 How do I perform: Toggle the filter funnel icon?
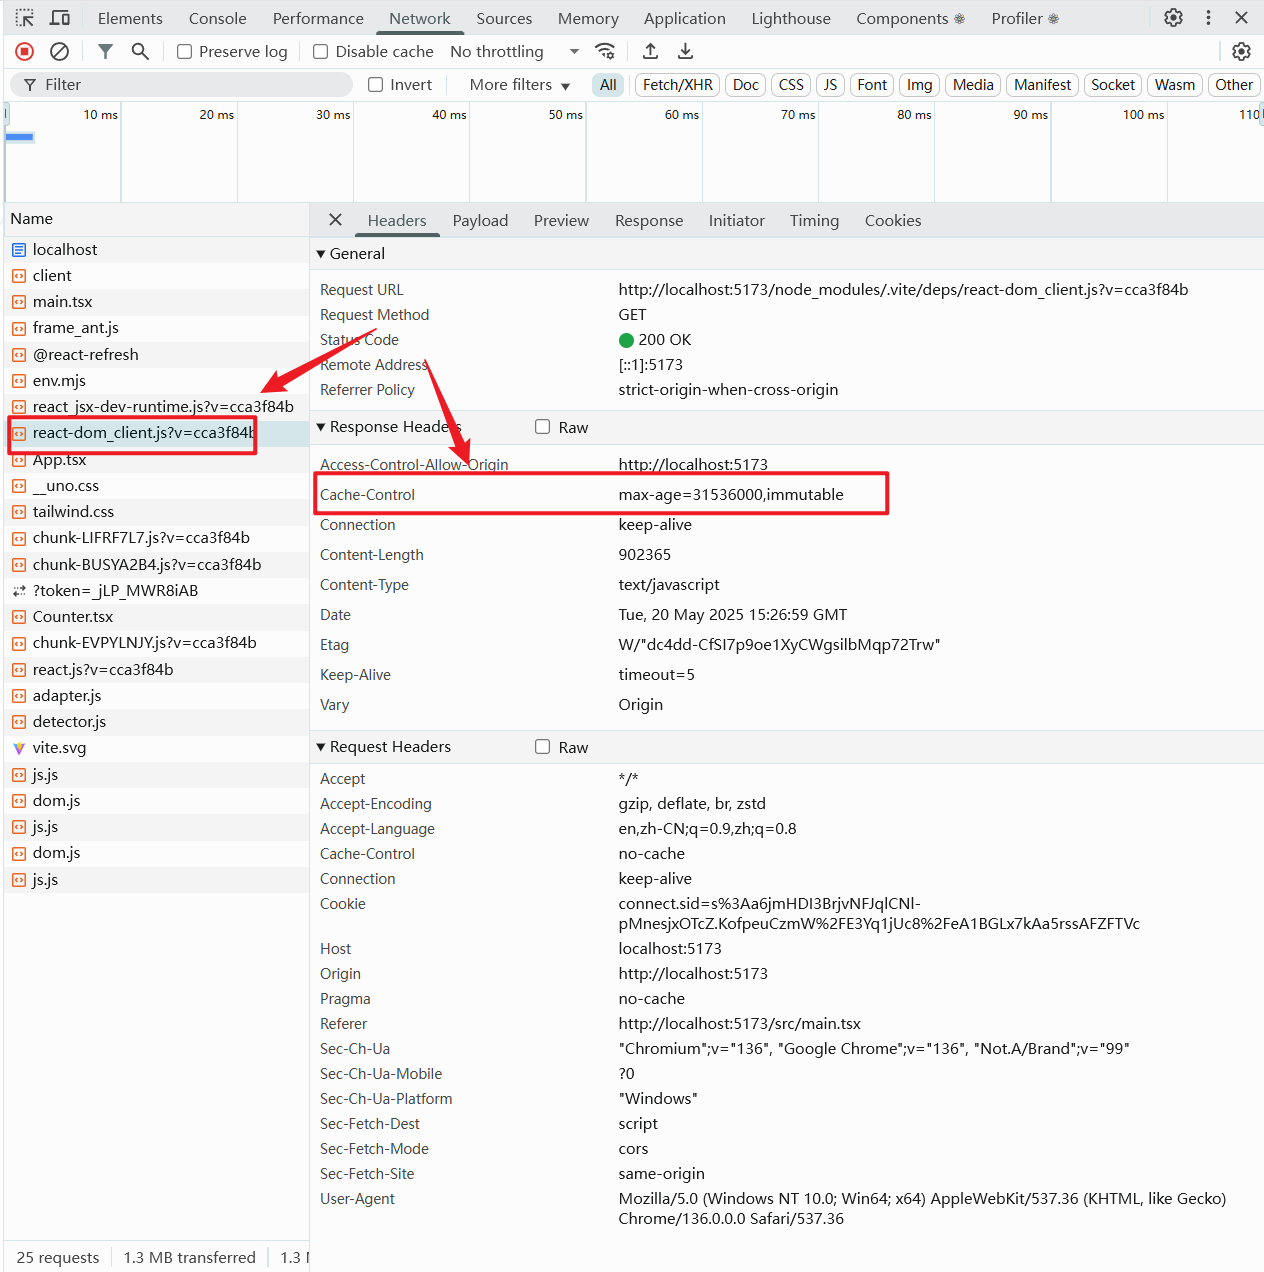(x=105, y=51)
